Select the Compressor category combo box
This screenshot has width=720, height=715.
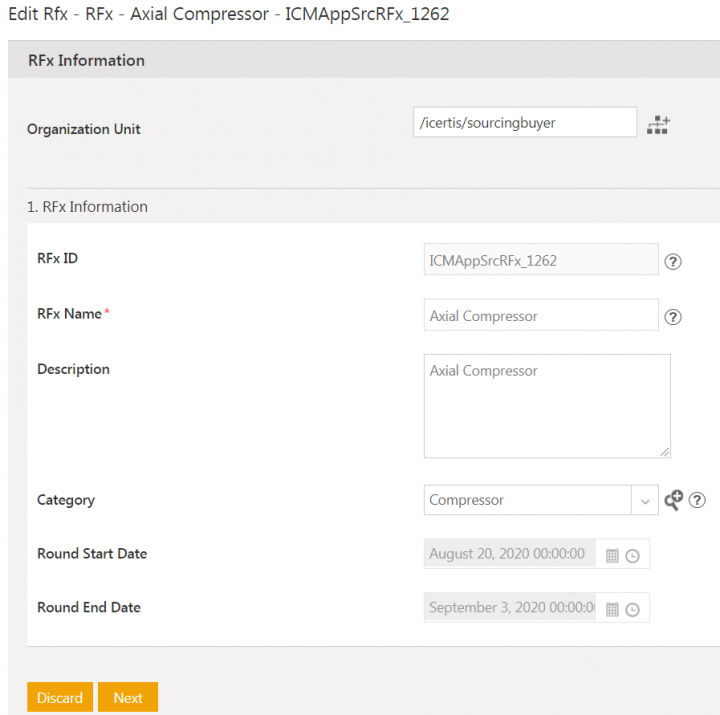click(x=527, y=500)
